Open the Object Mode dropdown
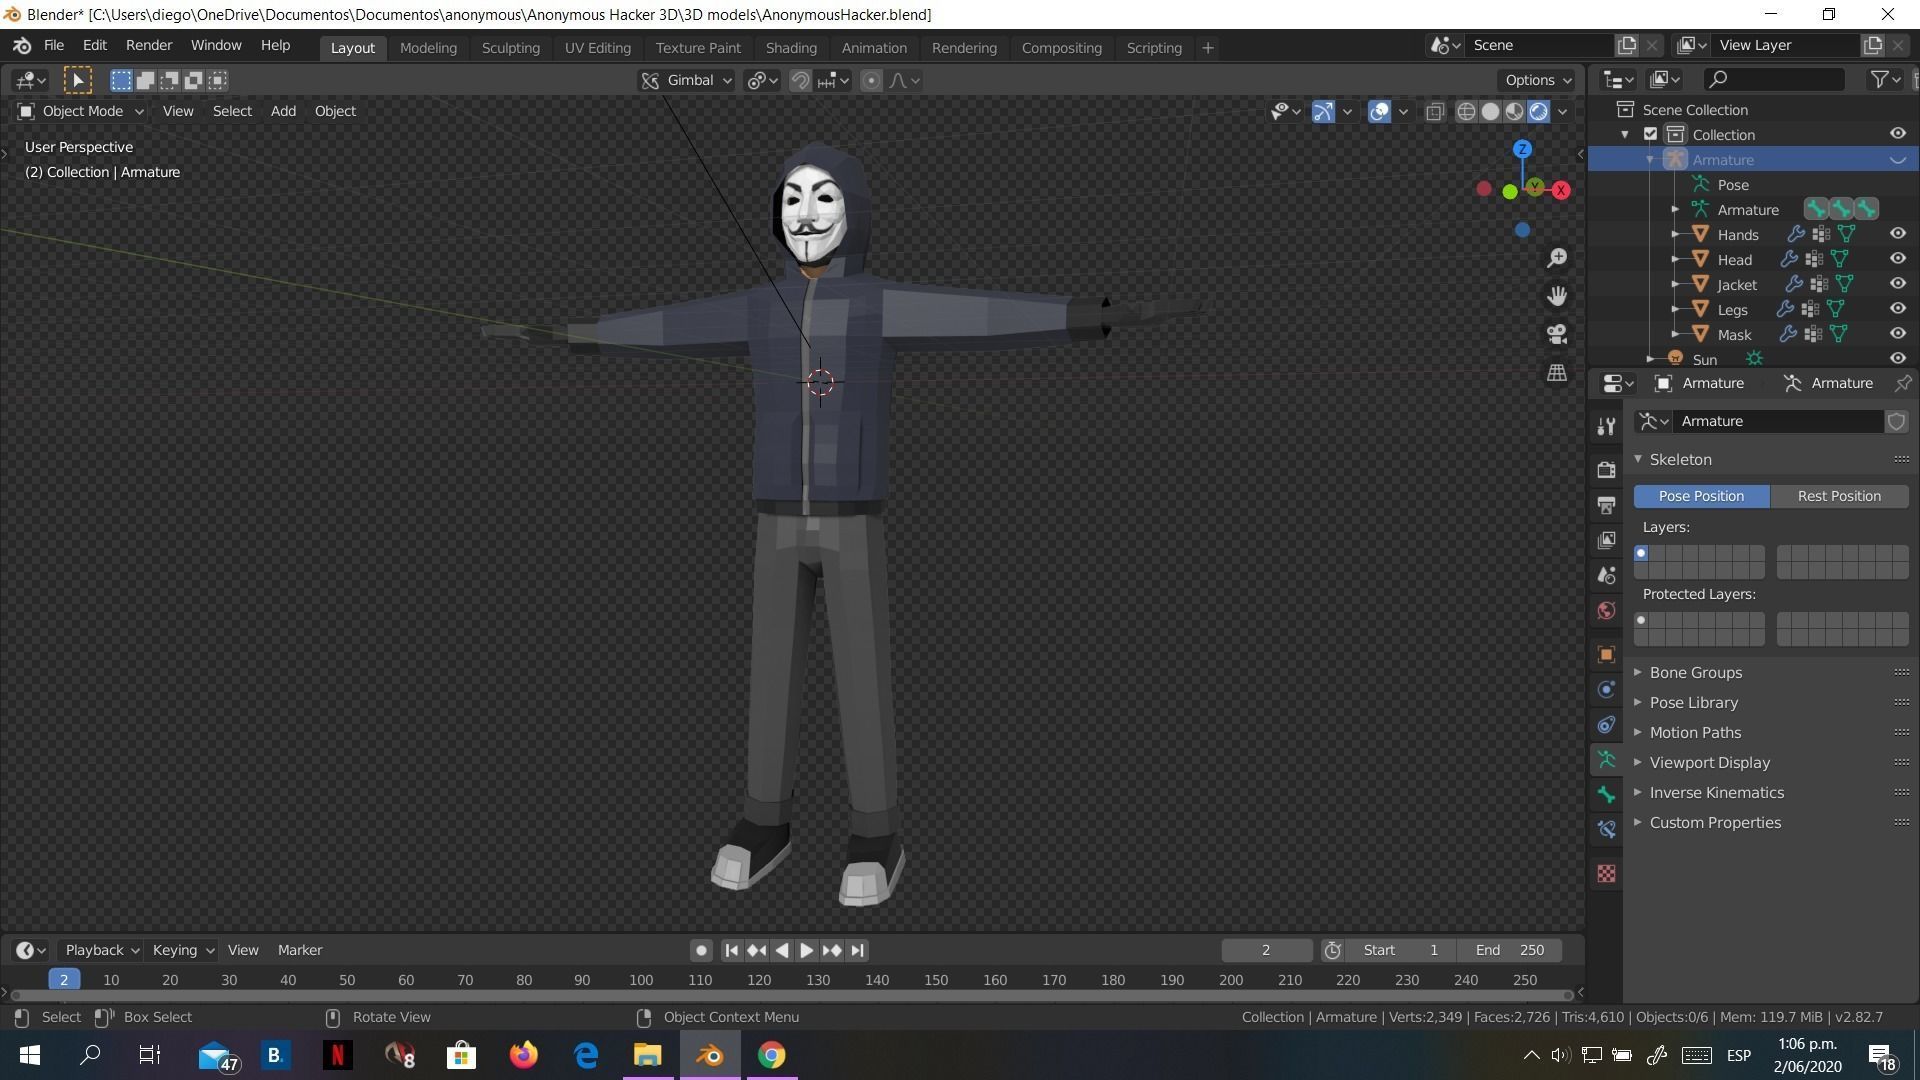Screen dimensions: 1920x1080 click(82, 111)
